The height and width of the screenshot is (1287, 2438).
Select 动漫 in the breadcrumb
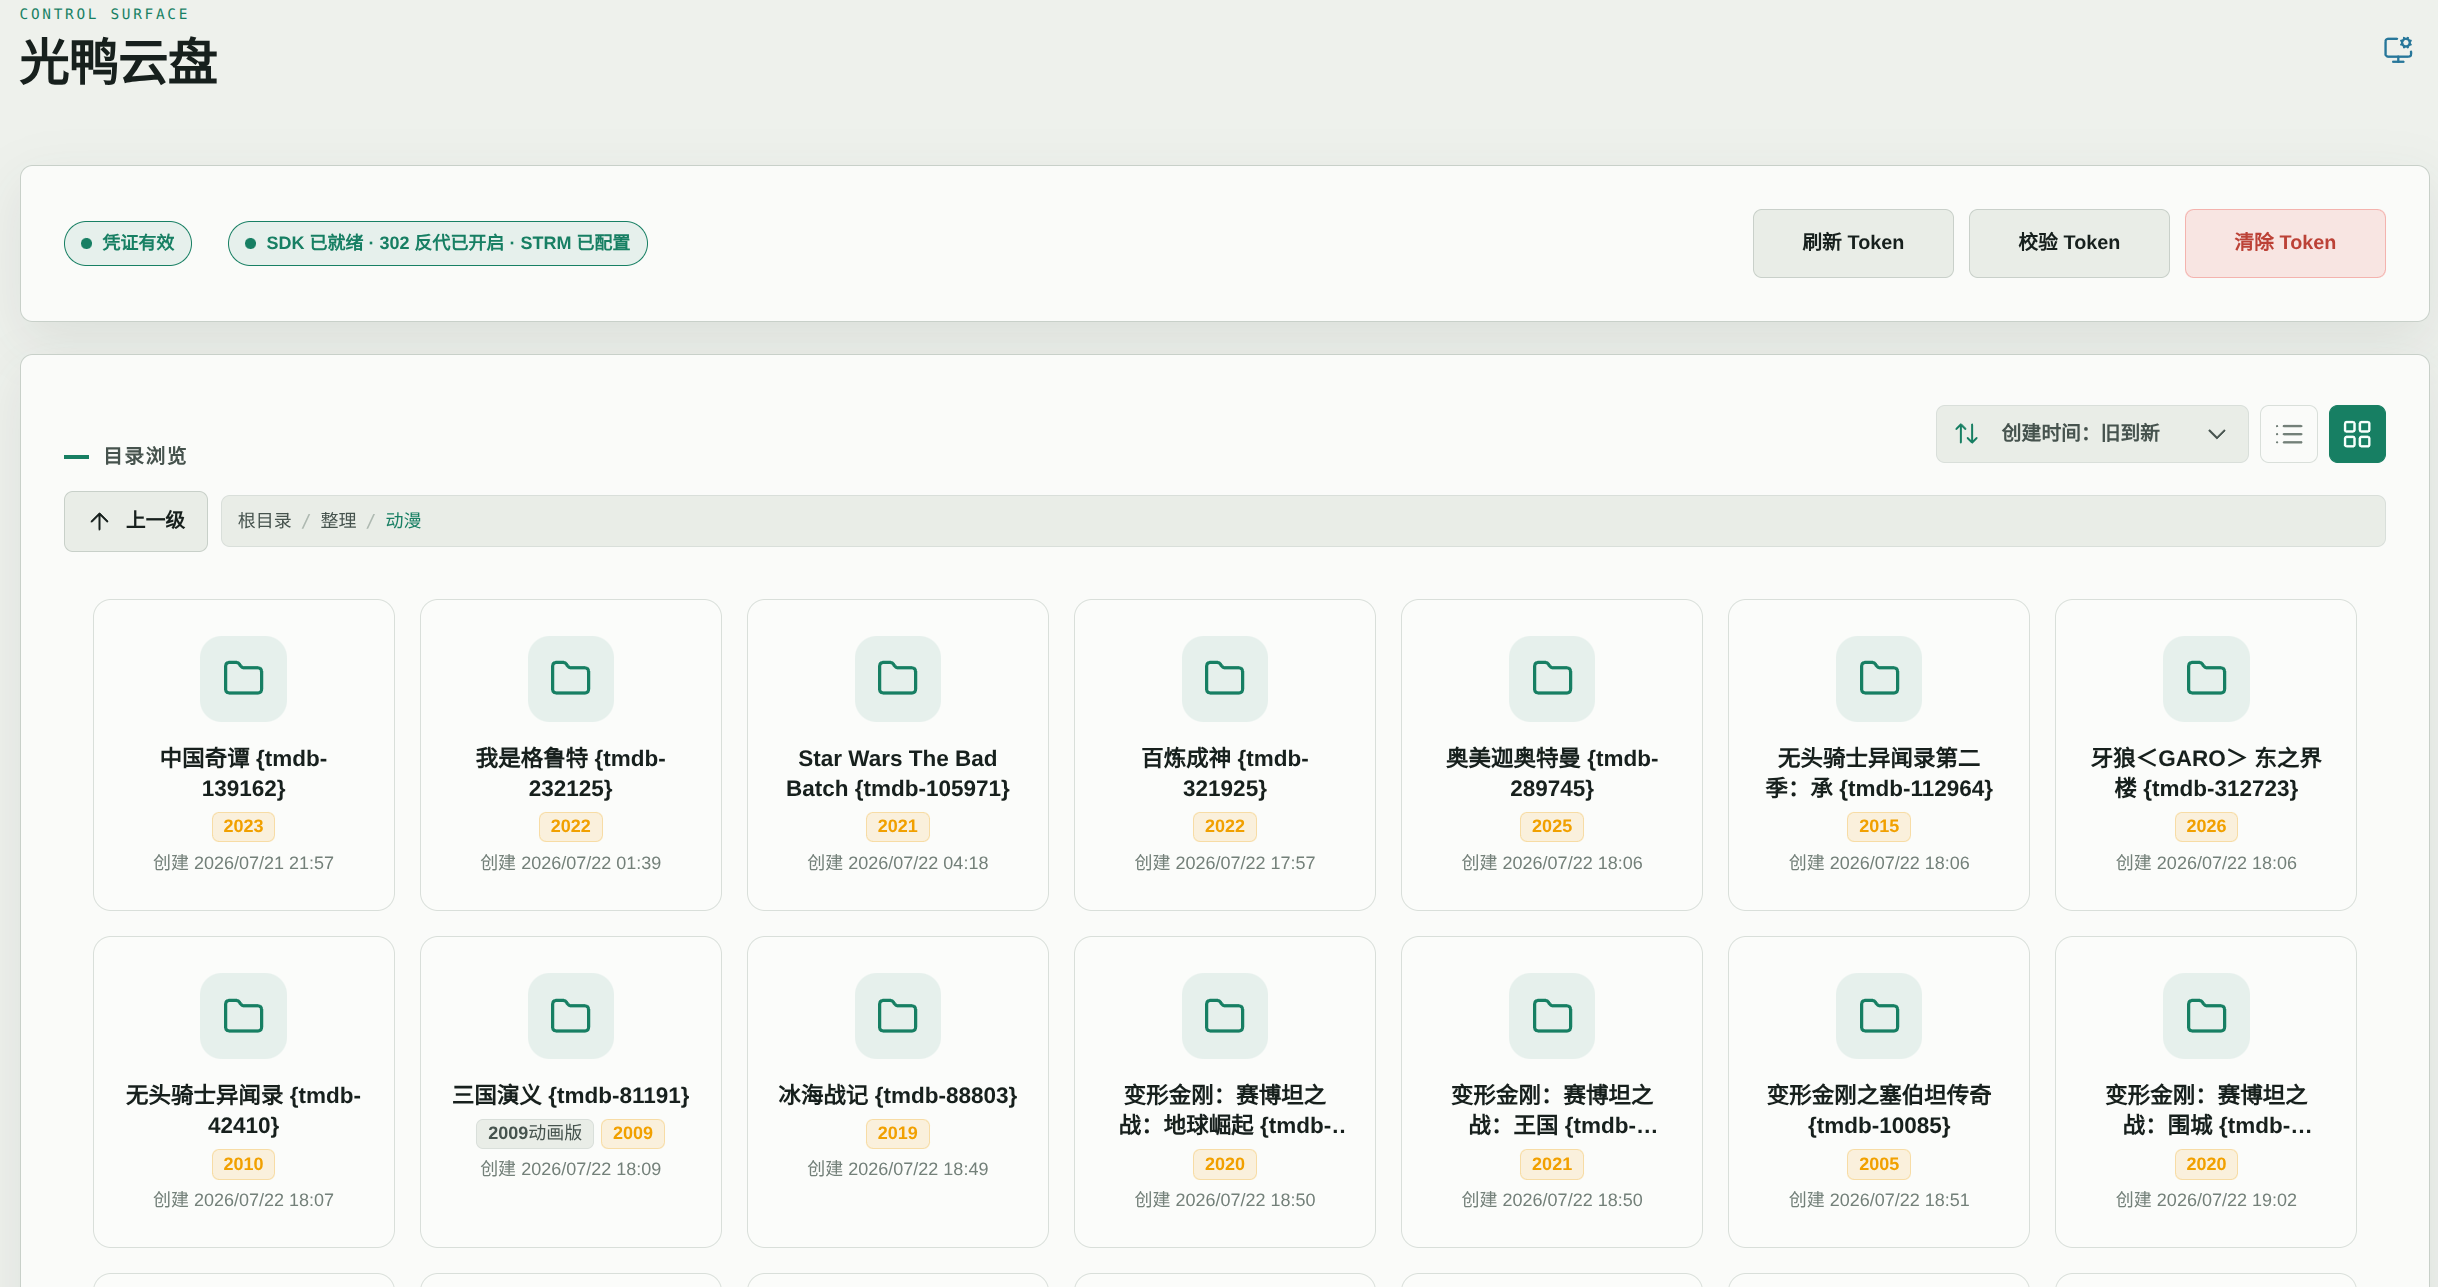coord(403,521)
